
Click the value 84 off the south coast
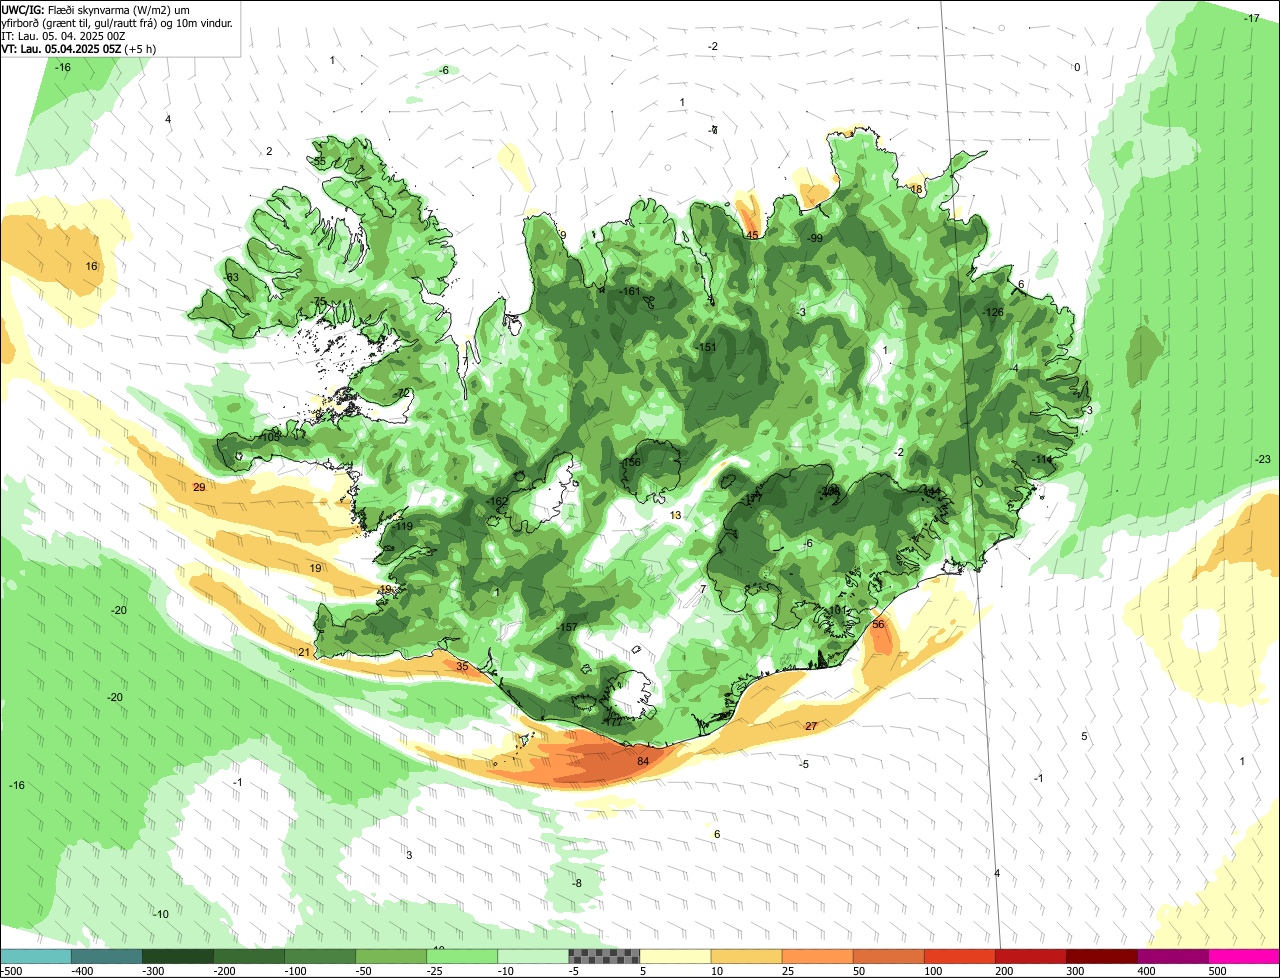643,762
